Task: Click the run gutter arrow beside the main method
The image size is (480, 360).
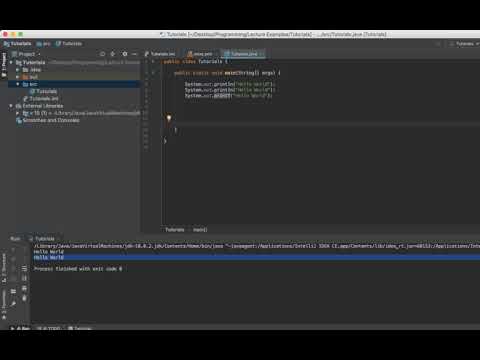Action: point(153,73)
